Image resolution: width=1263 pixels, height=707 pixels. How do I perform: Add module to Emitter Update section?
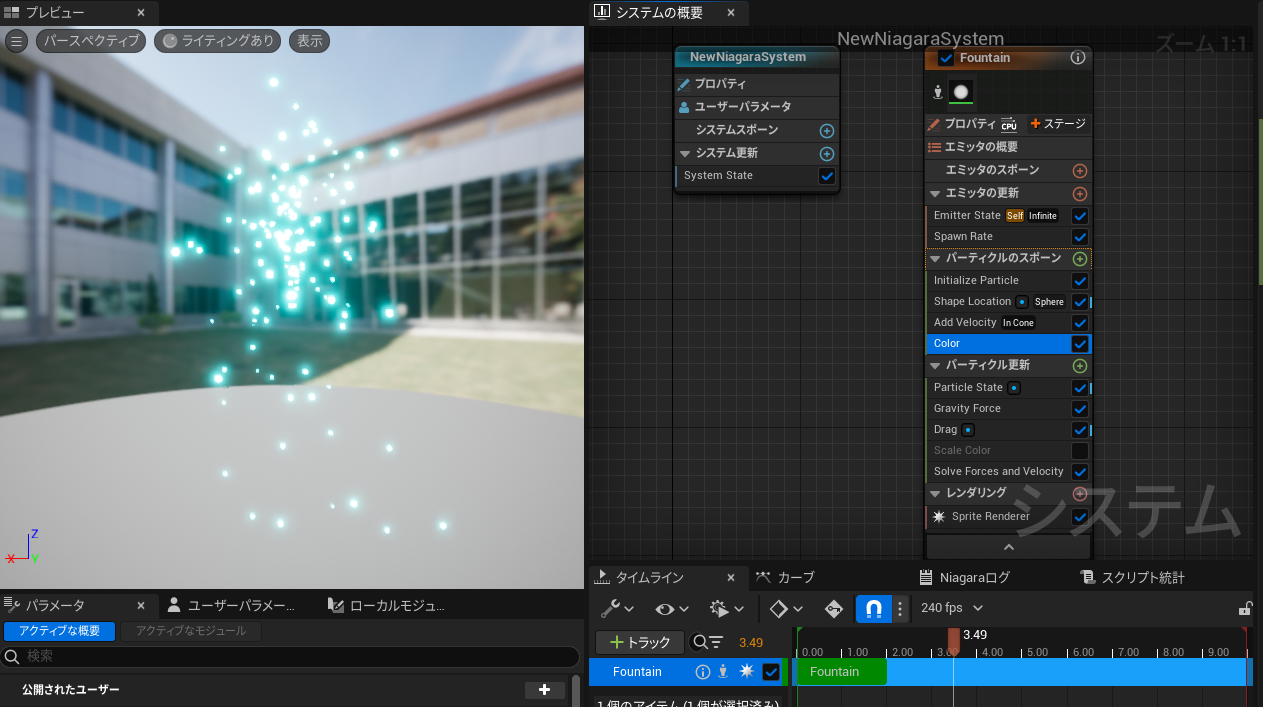[1079, 194]
